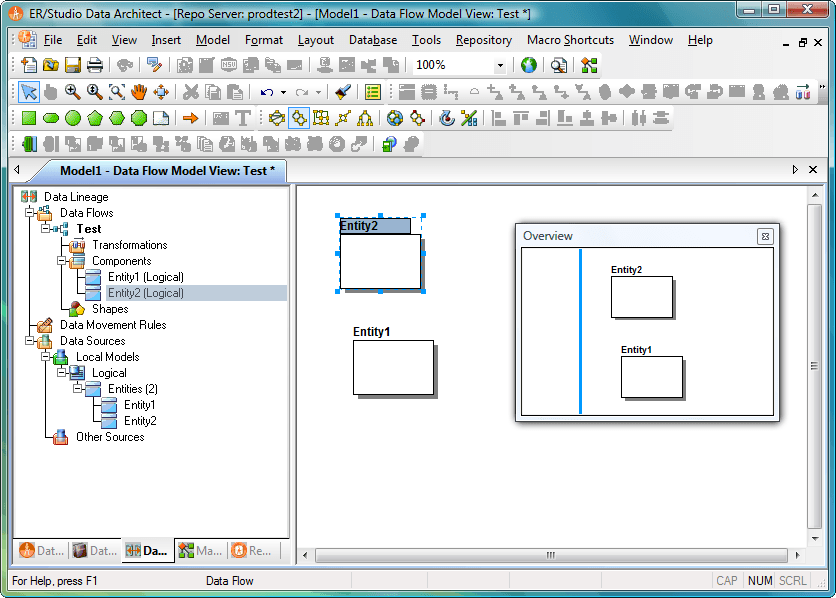The image size is (836, 598).
Task: Switch to the Macros bottom tab
Action: 200,551
